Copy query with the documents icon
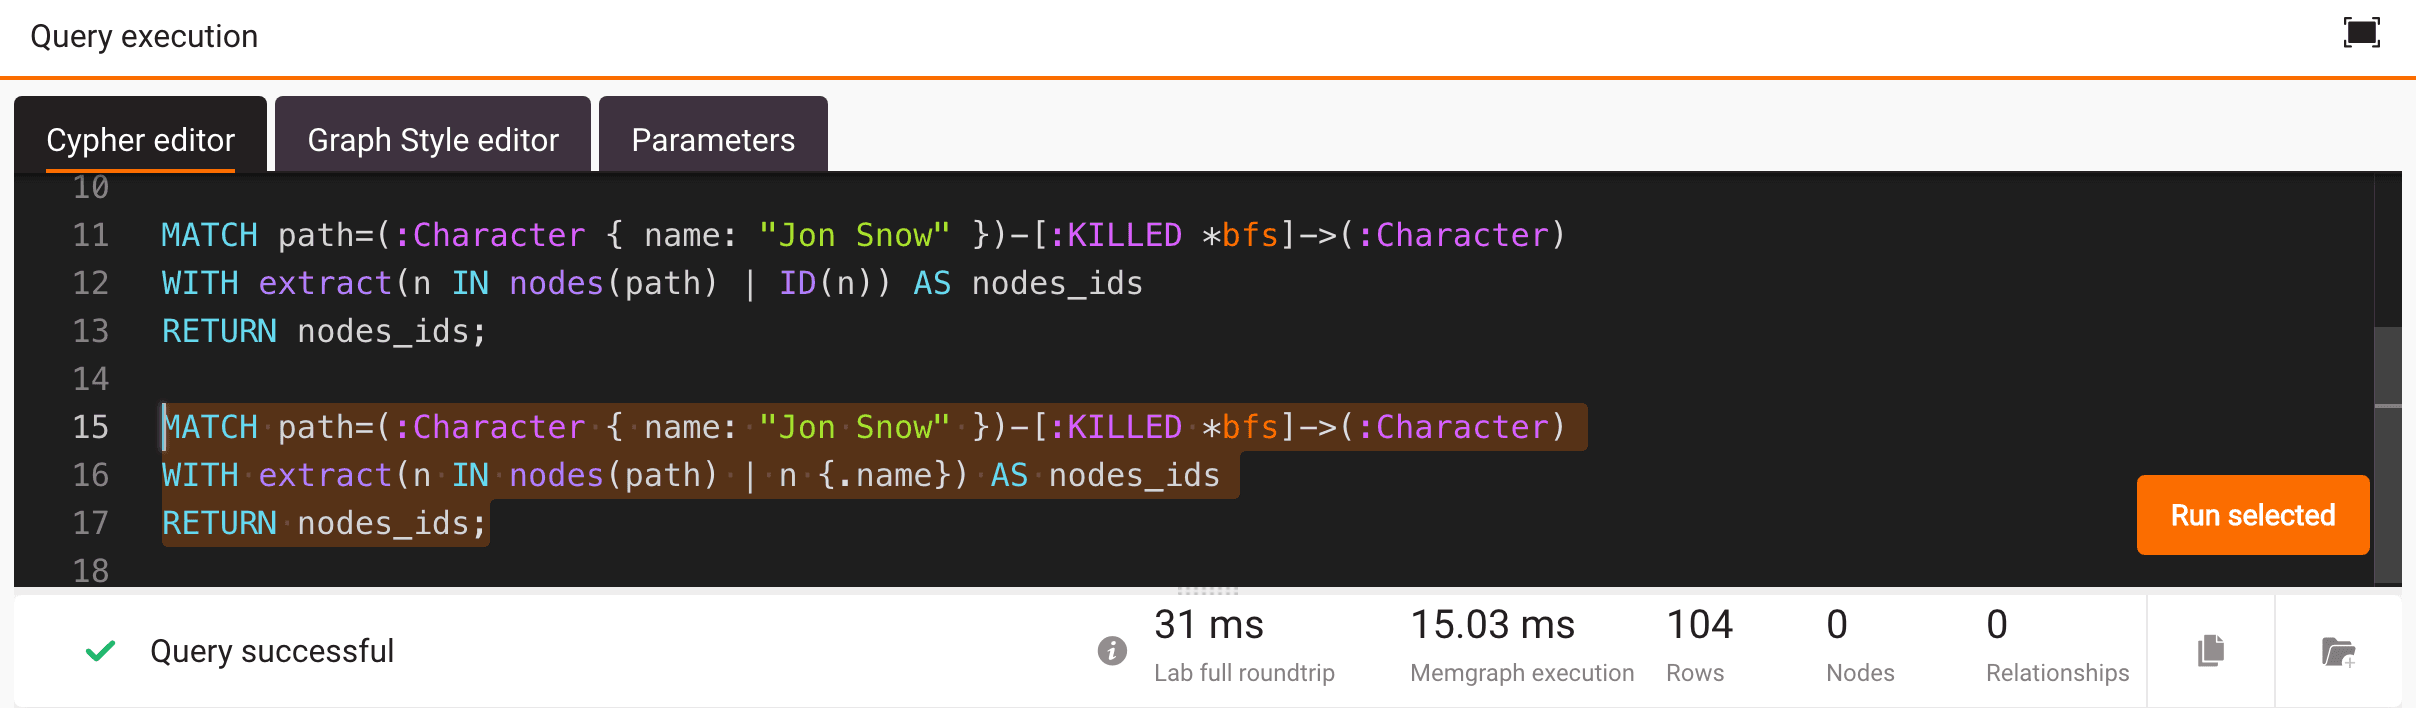The width and height of the screenshot is (2416, 708). 2211,651
